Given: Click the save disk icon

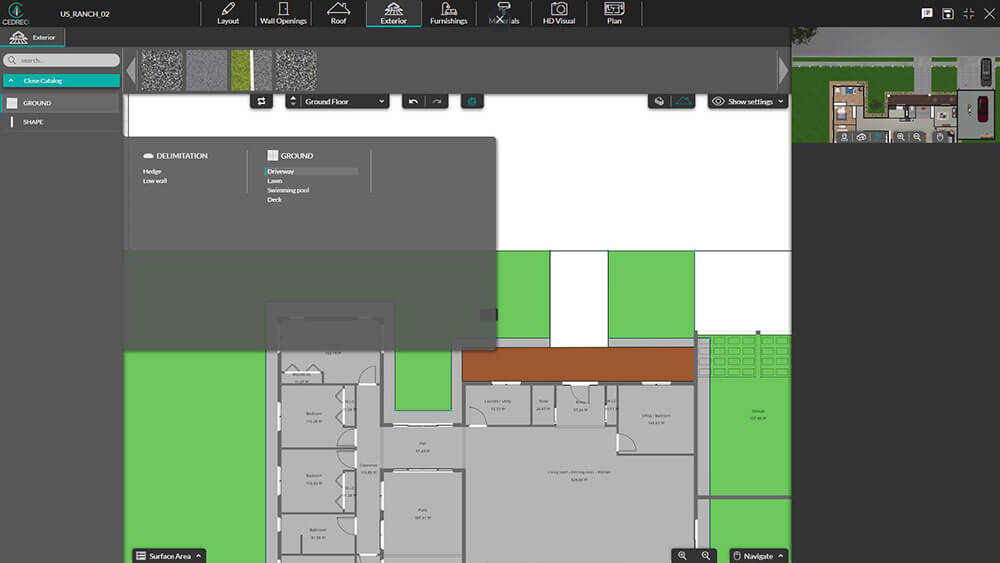Looking at the screenshot, I should point(947,13).
